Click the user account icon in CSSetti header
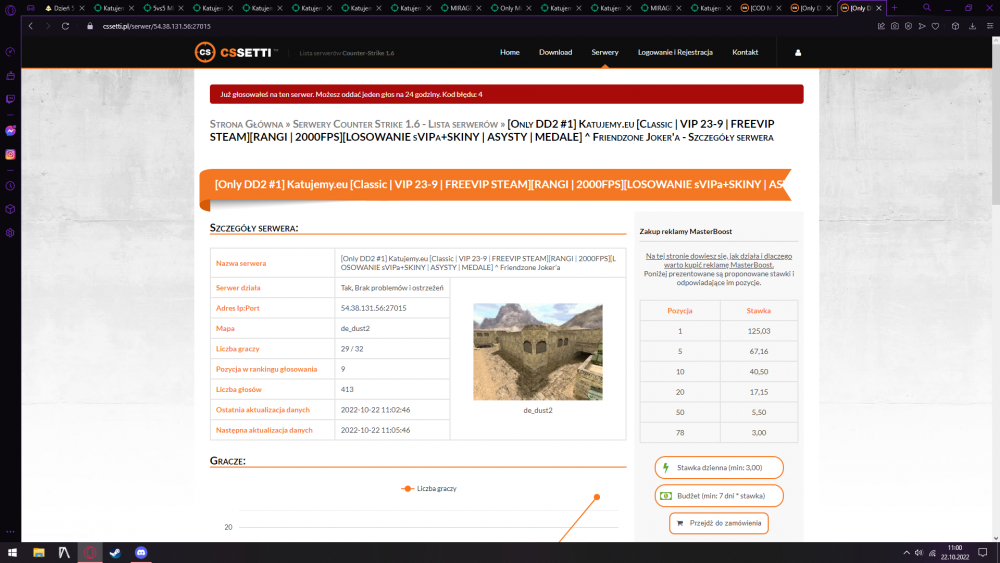The width and height of the screenshot is (1000, 563). [x=798, y=53]
